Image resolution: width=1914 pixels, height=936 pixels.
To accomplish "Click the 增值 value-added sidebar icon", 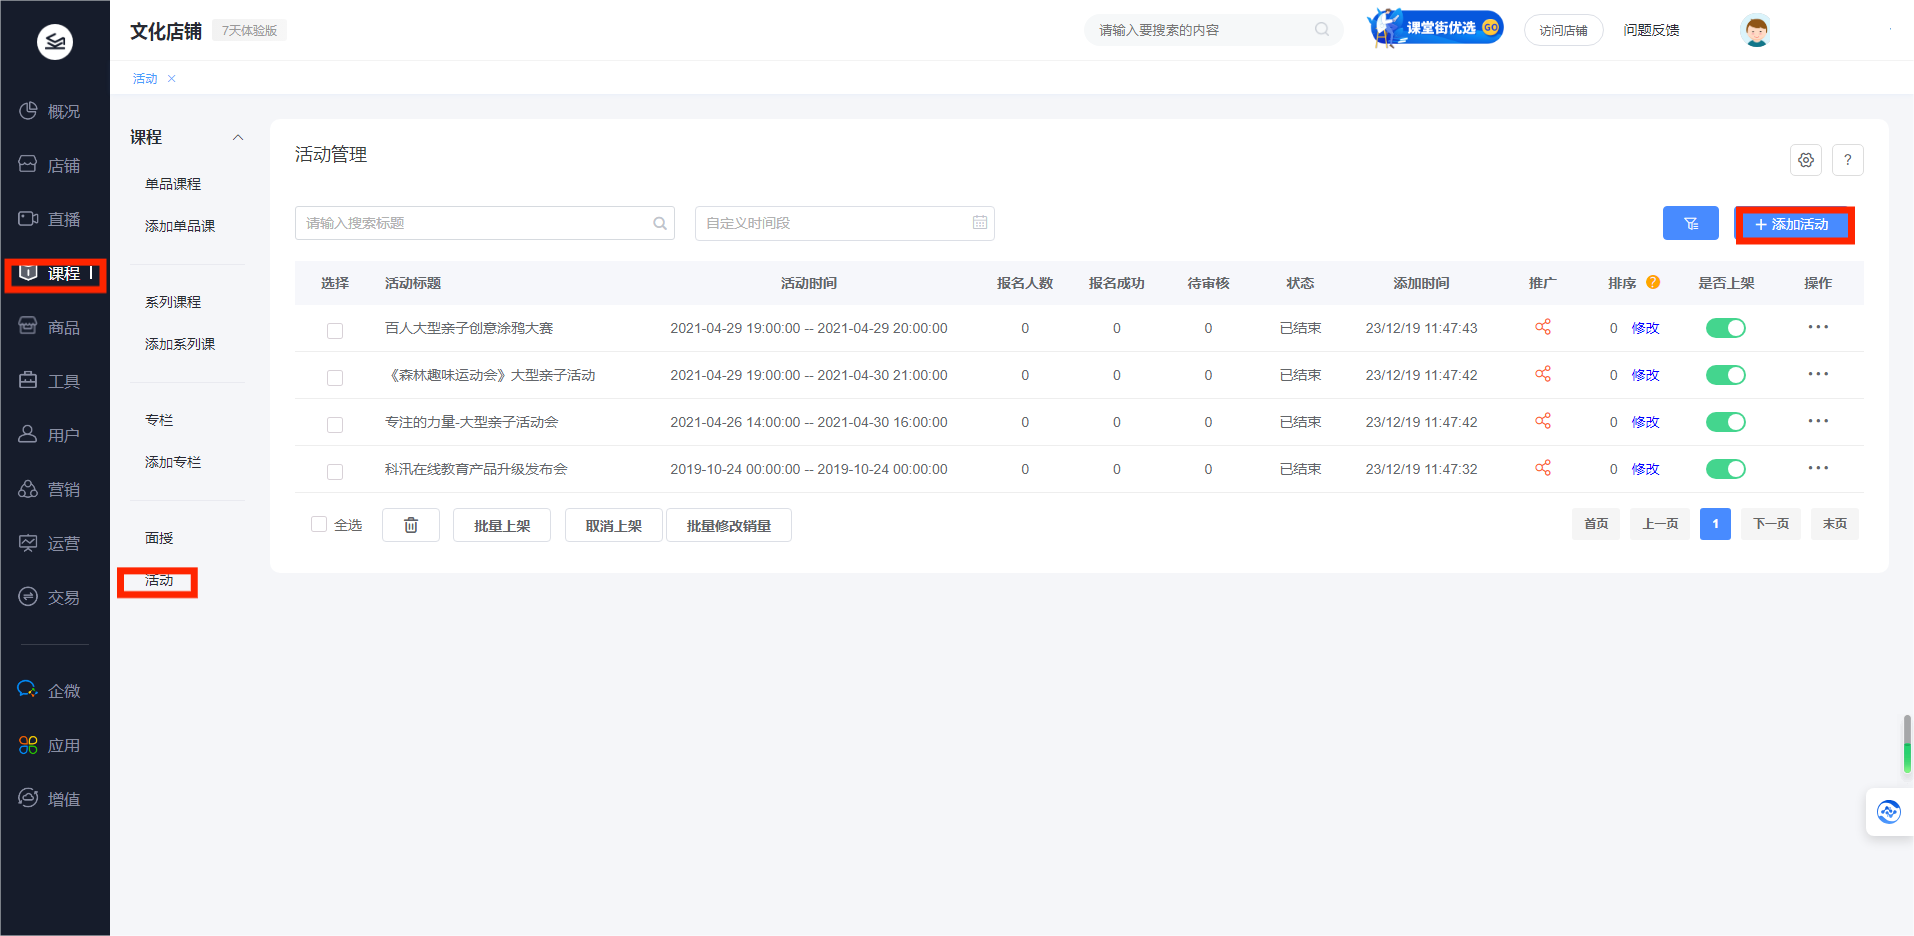I will pyautogui.click(x=28, y=798).
